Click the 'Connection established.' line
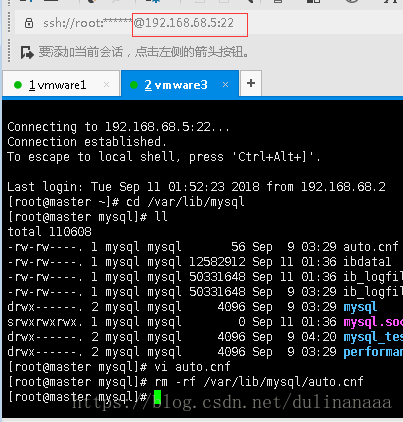This screenshot has height=422, width=403. (x=87, y=142)
